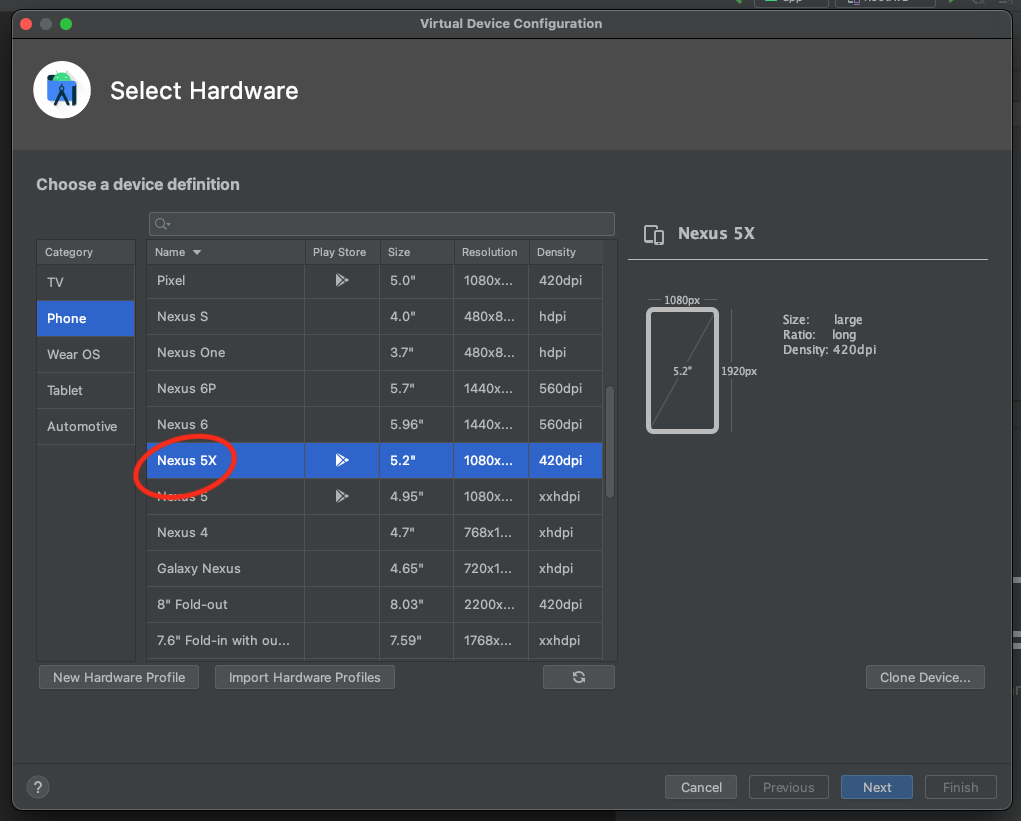Click the Finish button
1021x821 pixels.
(x=960, y=787)
